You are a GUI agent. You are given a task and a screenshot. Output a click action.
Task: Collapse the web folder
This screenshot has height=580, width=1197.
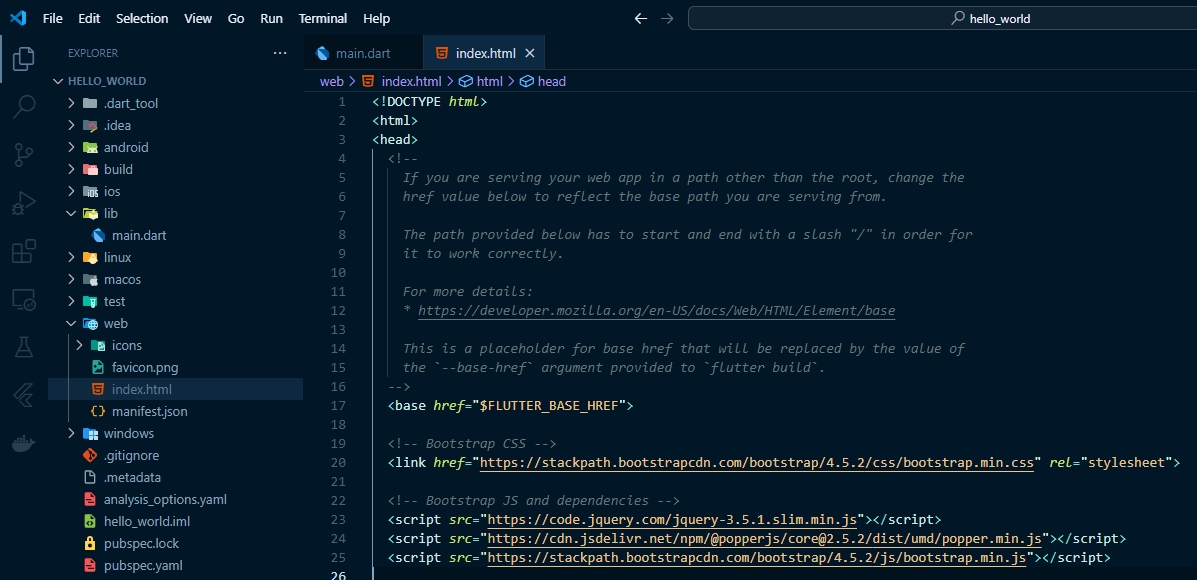pos(71,324)
